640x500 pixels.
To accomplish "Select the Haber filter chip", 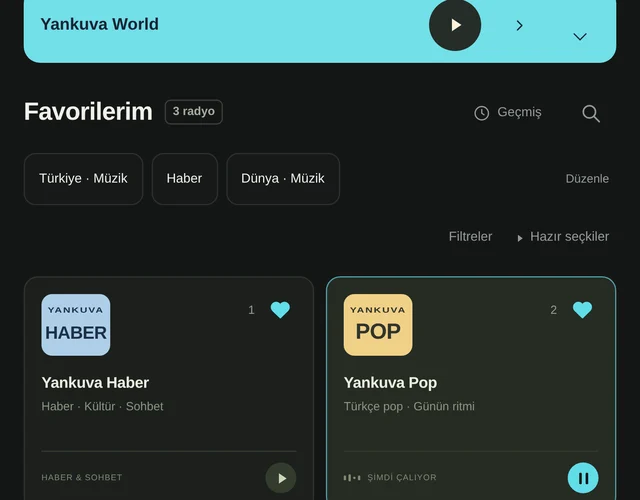I will pyautogui.click(x=184, y=179).
